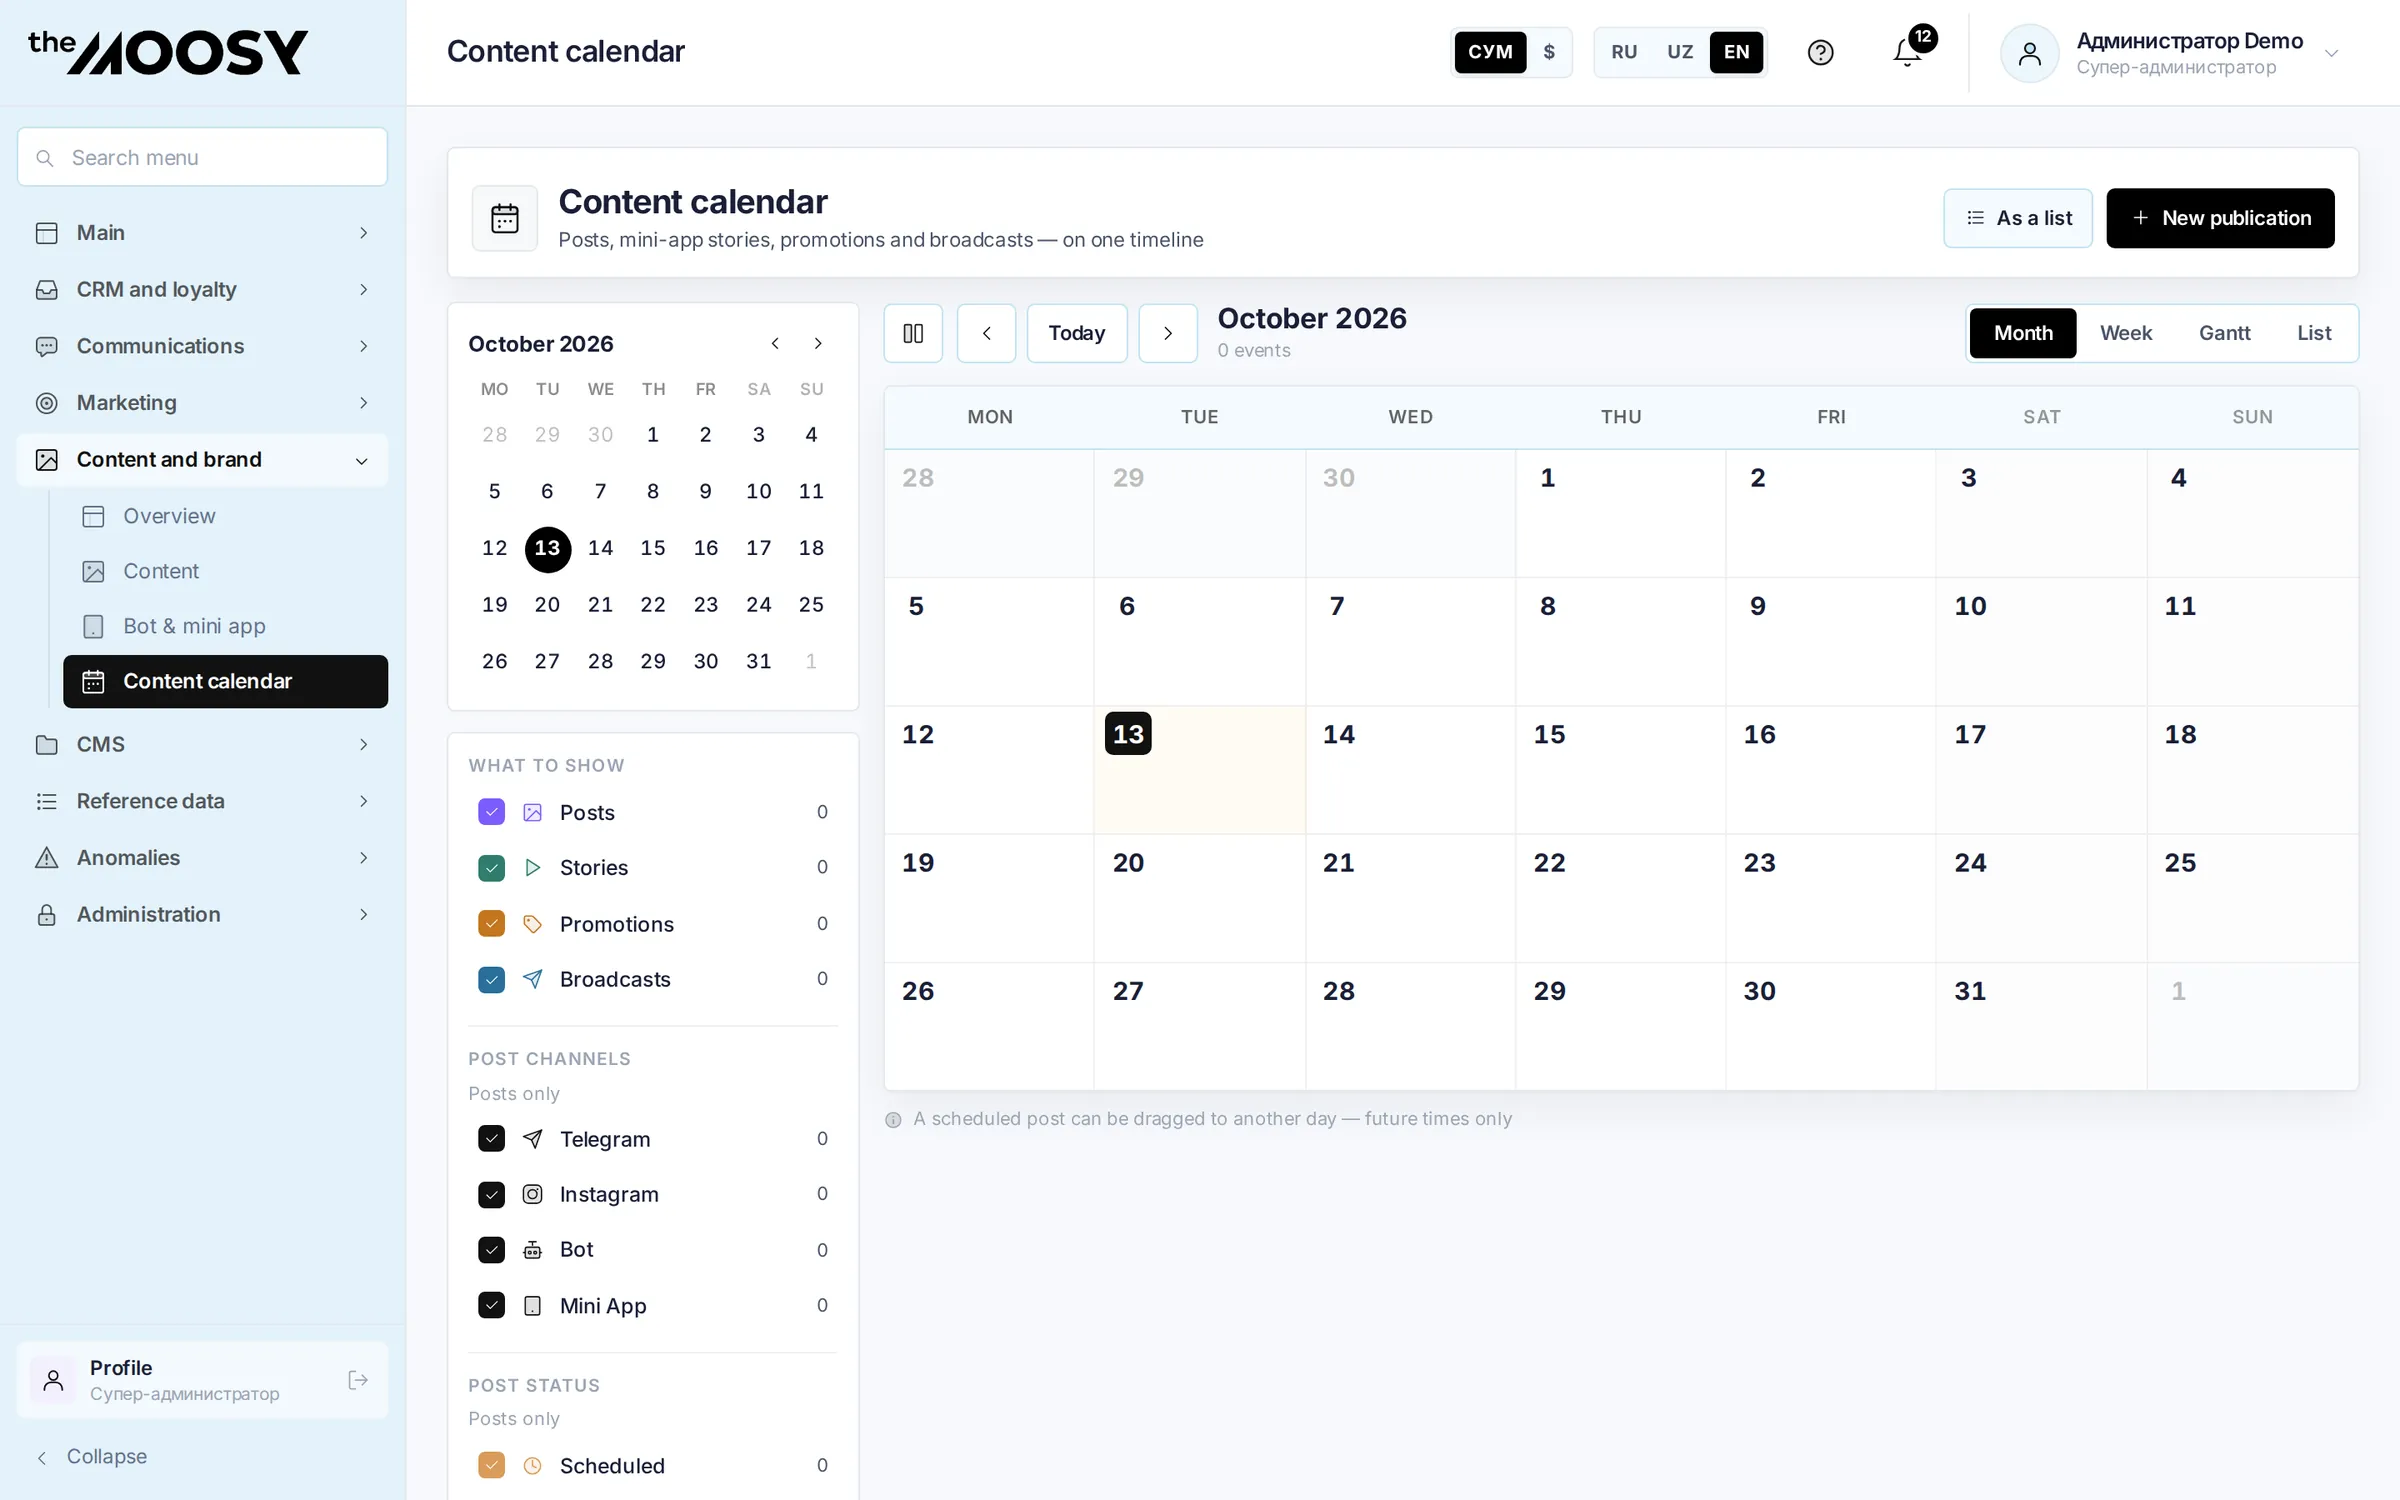Switch language to RU
Image resolution: width=2400 pixels, height=1500 pixels.
1624,52
